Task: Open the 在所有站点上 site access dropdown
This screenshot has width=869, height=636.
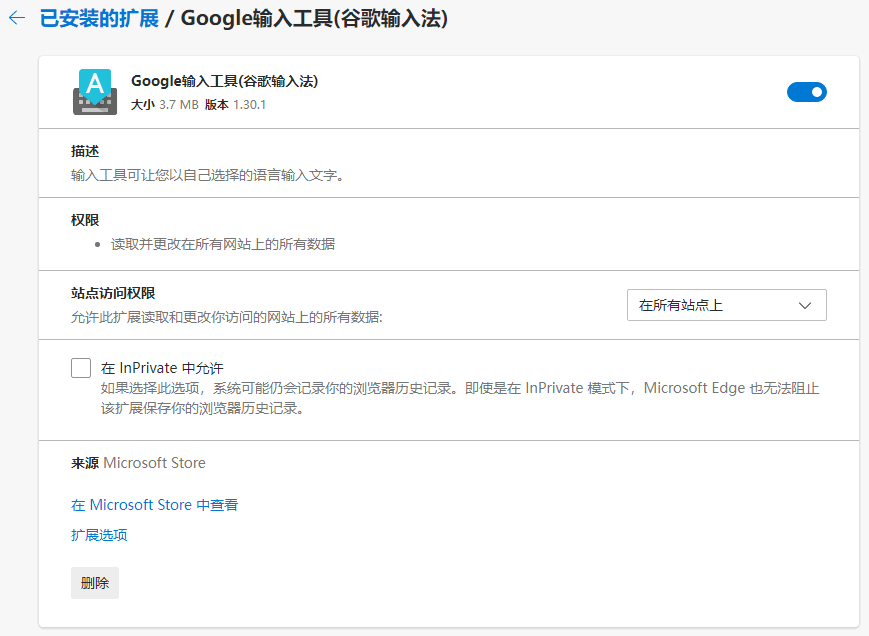Action: pos(727,305)
